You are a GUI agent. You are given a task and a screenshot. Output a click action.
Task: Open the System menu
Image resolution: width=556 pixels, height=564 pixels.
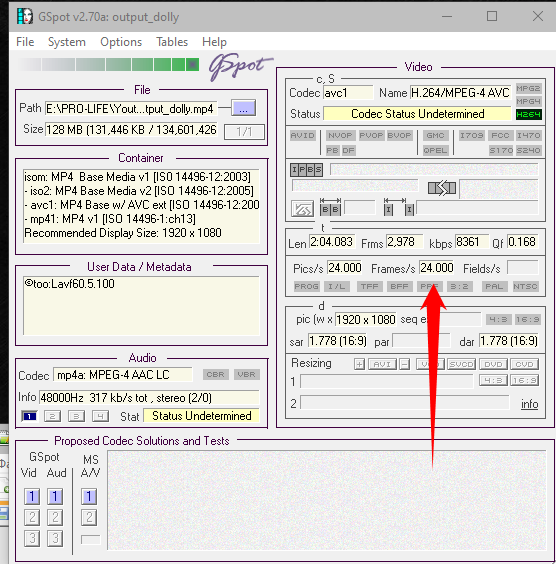coord(67,42)
